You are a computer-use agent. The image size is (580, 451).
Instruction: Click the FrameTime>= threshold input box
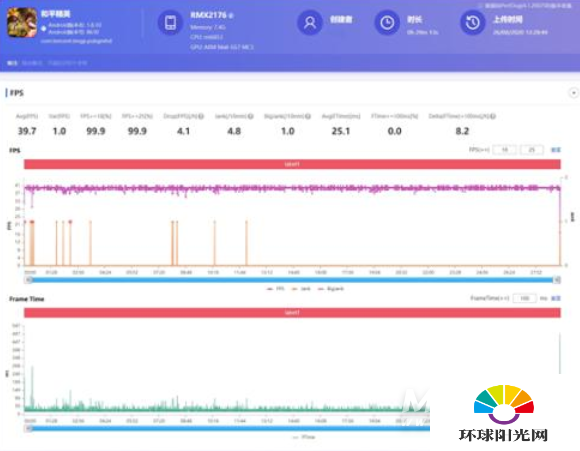525,298
